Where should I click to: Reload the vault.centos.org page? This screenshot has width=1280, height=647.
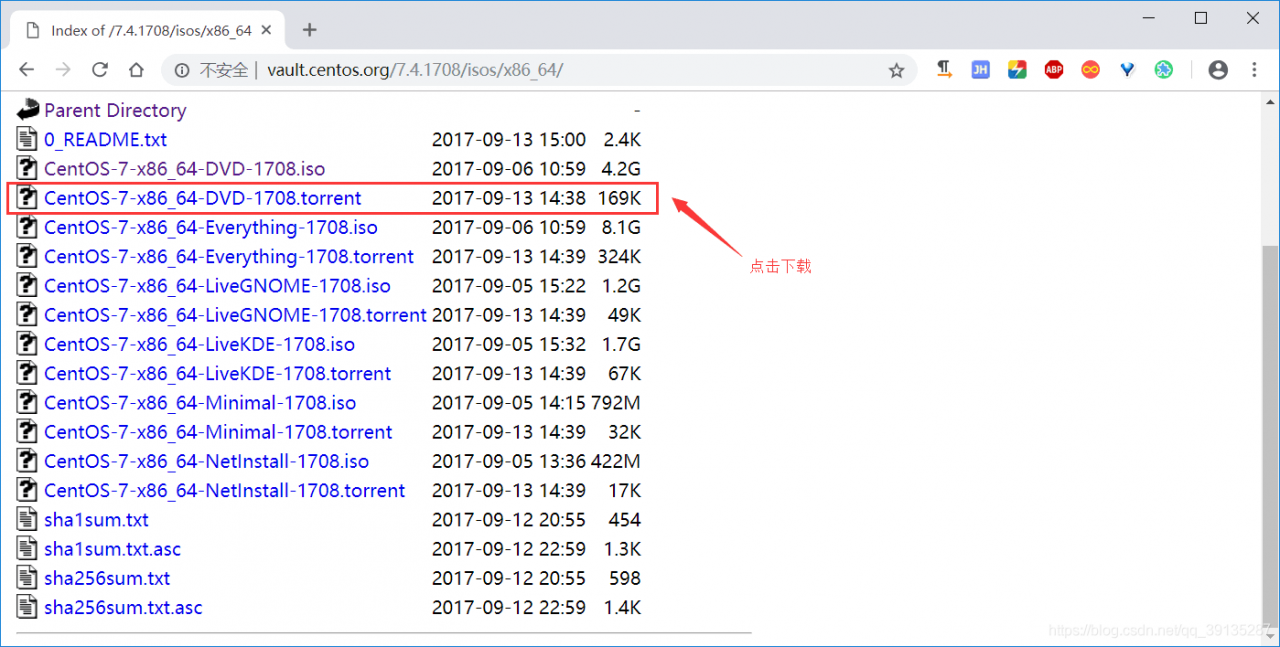point(100,70)
